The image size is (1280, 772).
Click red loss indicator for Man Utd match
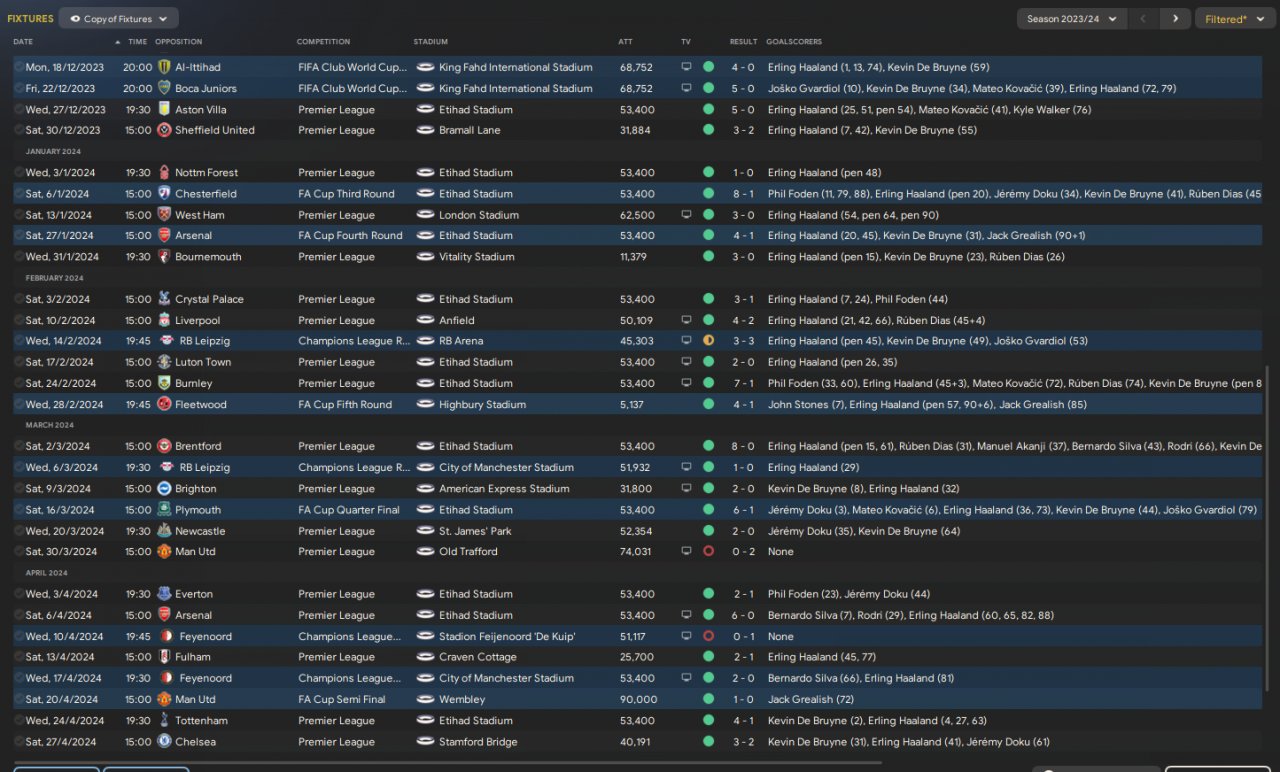click(708, 551)
